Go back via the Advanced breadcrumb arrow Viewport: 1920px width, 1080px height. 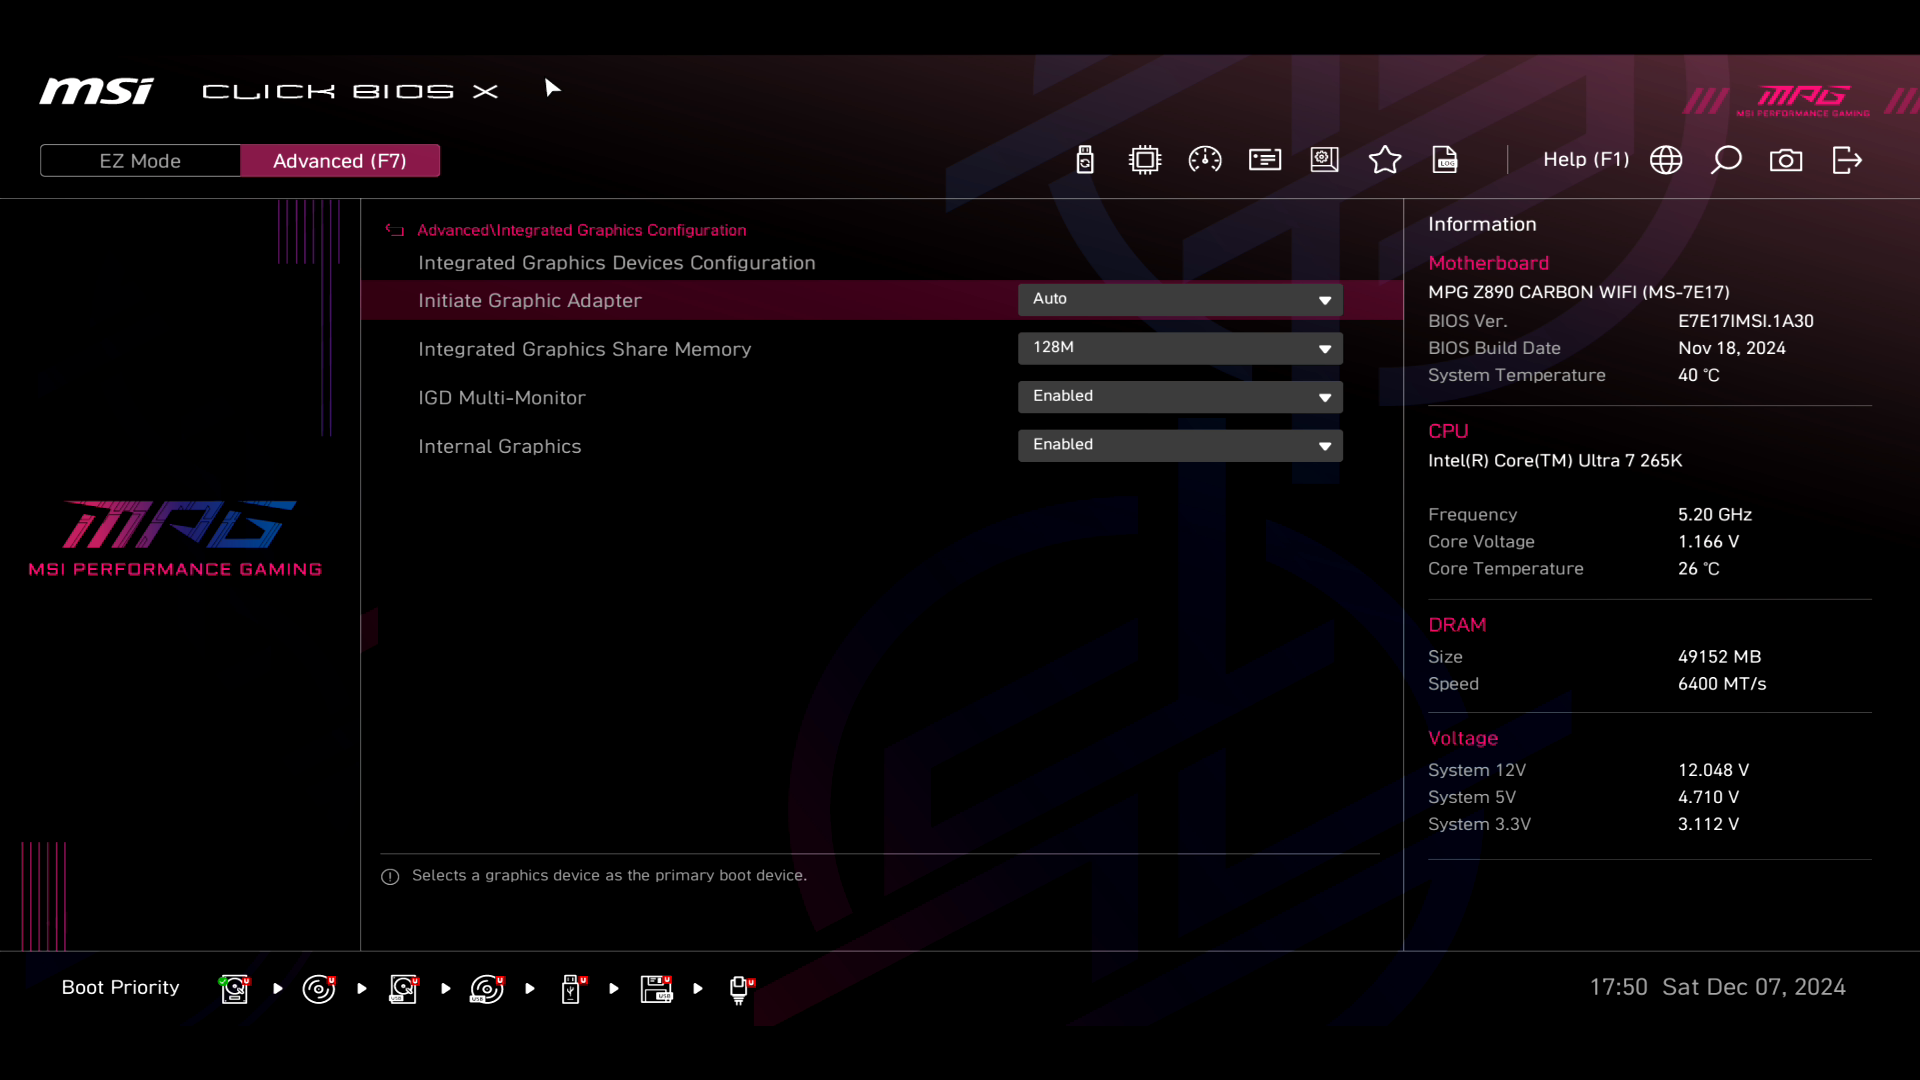tap(395, 230)
